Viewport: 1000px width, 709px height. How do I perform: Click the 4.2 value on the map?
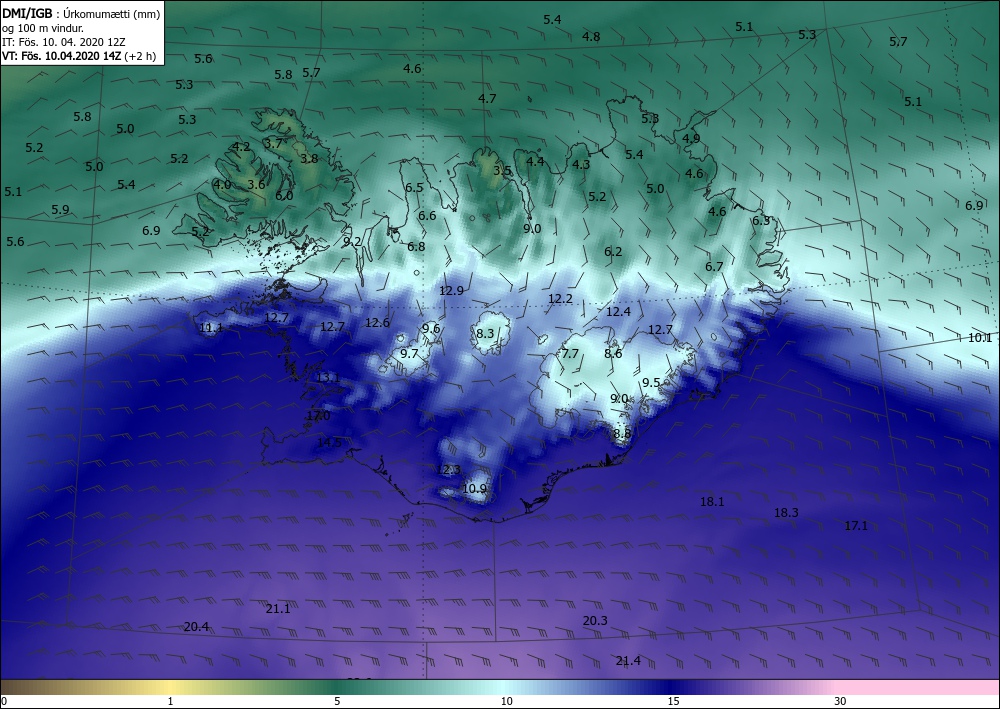coord(241,147)
